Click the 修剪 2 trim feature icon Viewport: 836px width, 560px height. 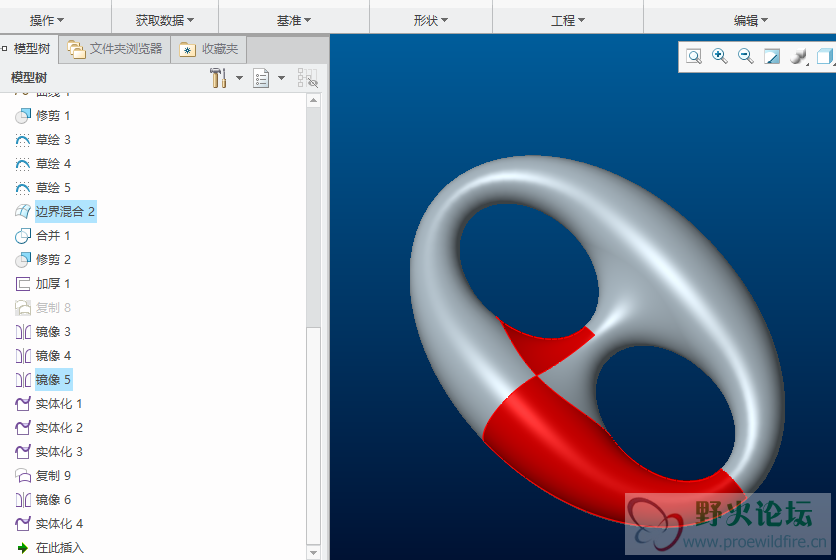coord(22,260)
